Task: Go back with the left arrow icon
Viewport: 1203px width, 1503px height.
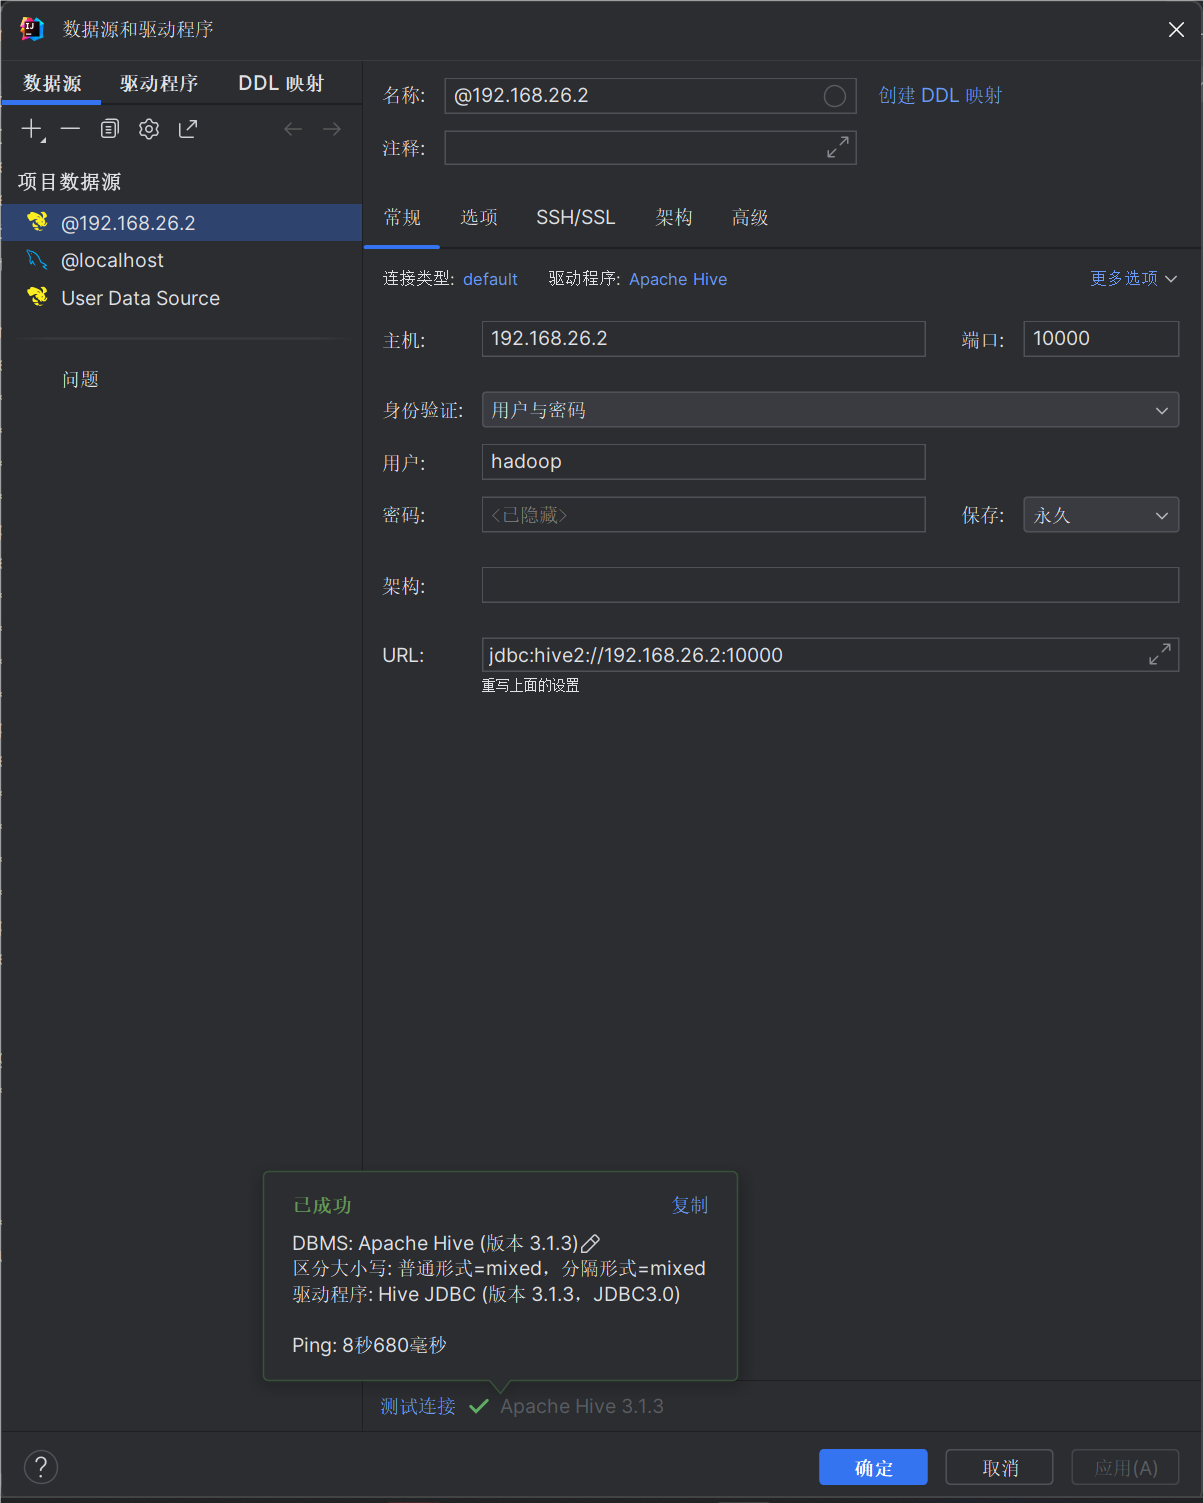Action: click(x=293, y=129)
